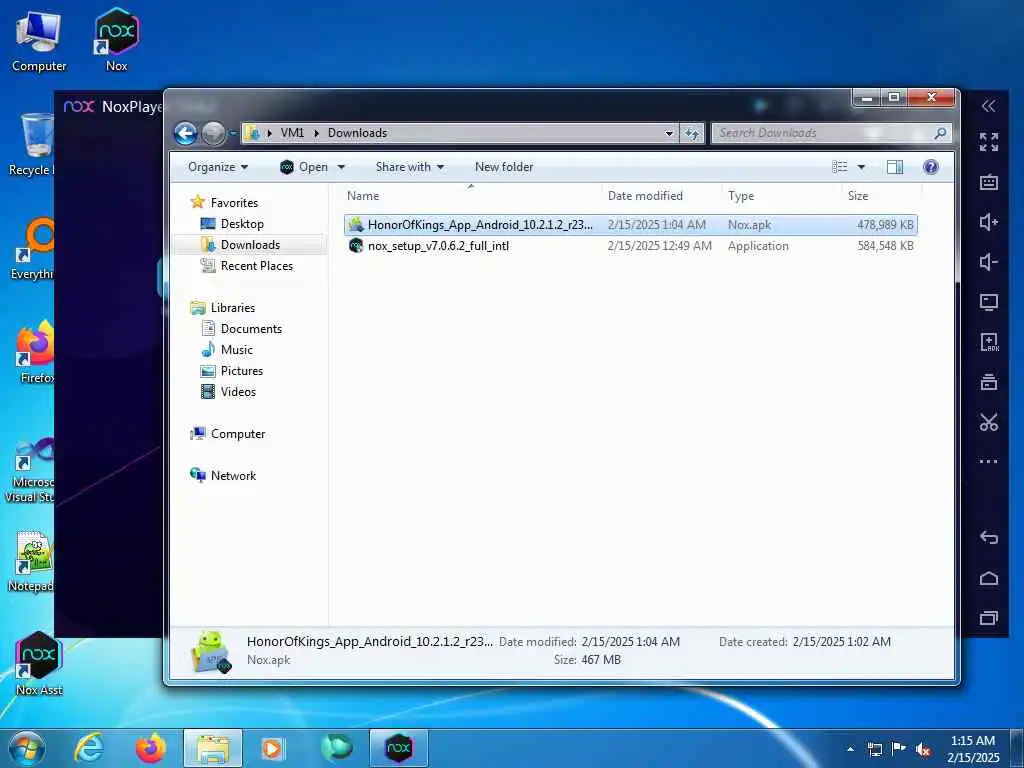The width and height of the screenshot is (1024, 768).
Task: Open Windows Start menu orb
Action: click(27, 748)
